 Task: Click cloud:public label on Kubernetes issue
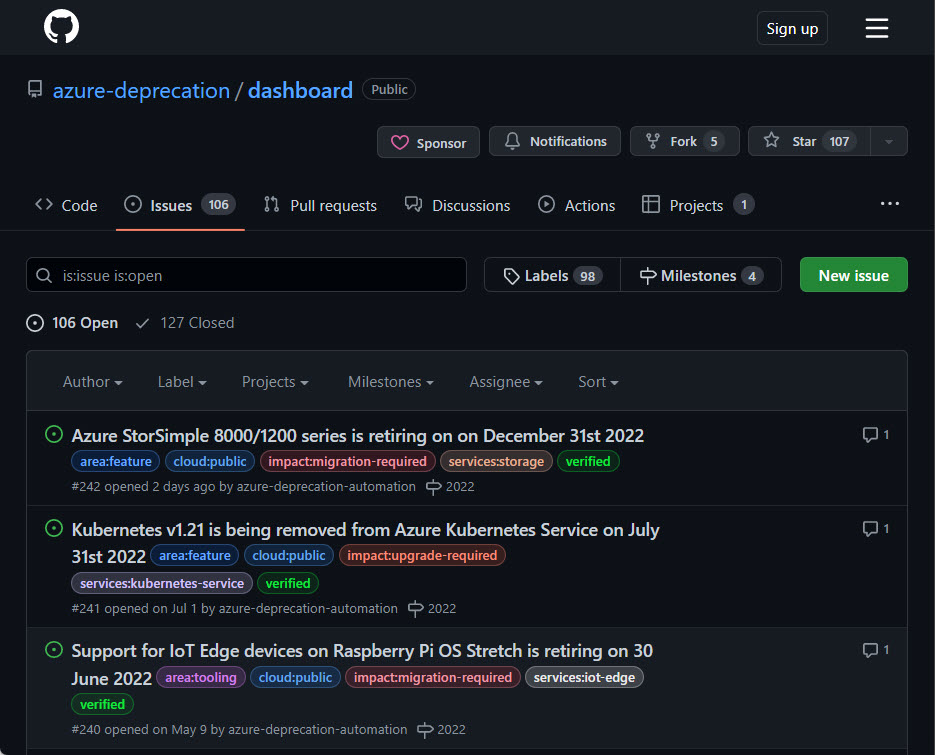[x=289, y=556]
